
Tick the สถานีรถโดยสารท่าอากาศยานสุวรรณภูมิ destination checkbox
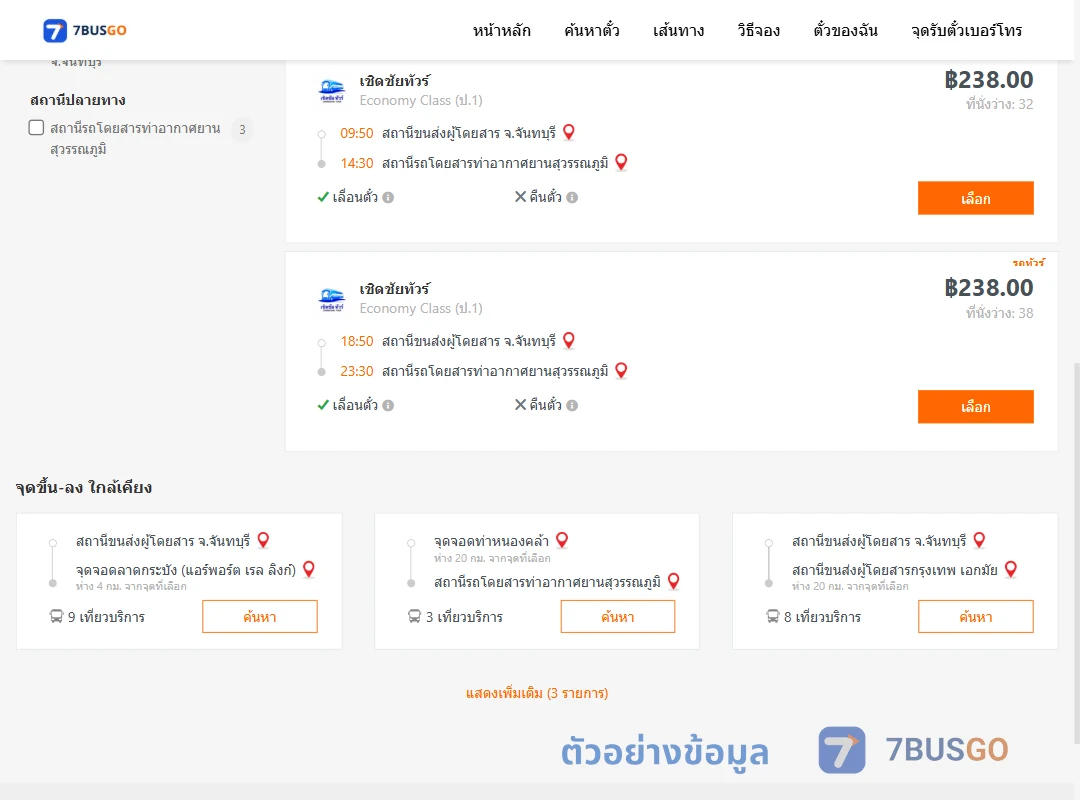[x=37, y=127]
